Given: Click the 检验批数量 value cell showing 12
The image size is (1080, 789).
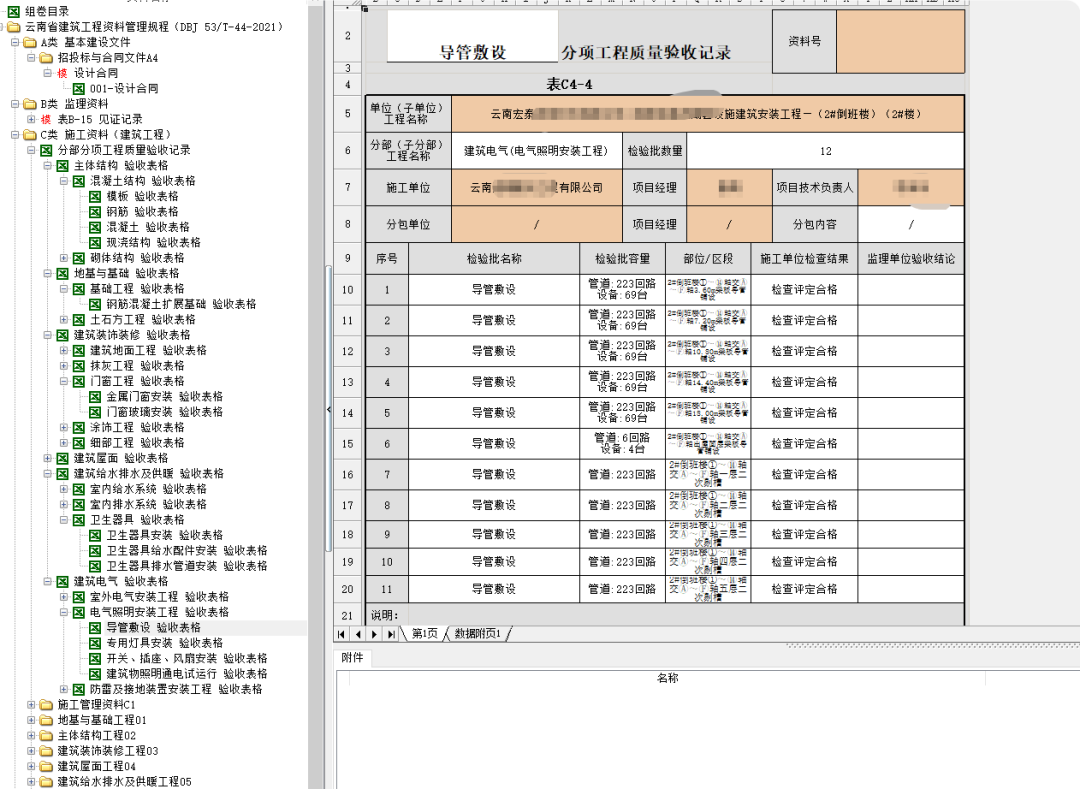Looking at the screenshot, I should point(826,151).
